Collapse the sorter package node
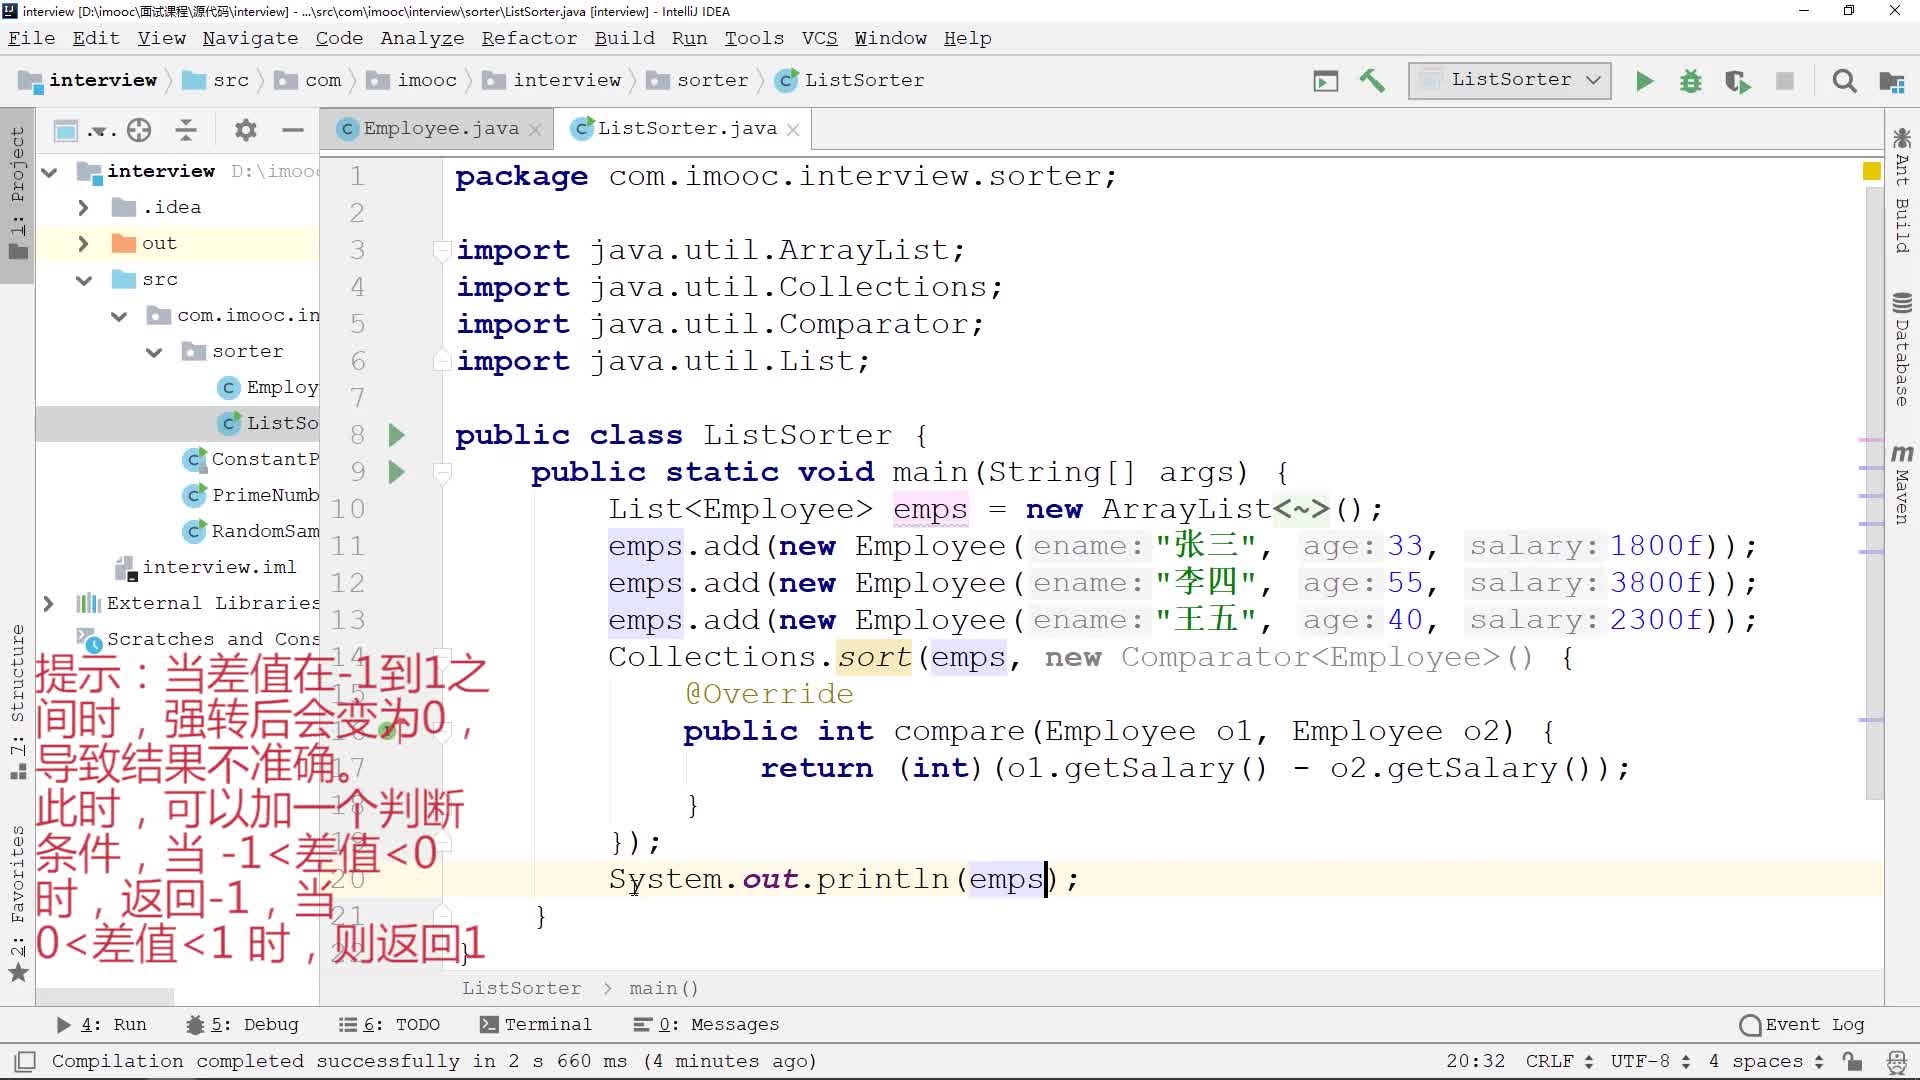The height and width of the screenshot is (1080, 1920). 154,352
